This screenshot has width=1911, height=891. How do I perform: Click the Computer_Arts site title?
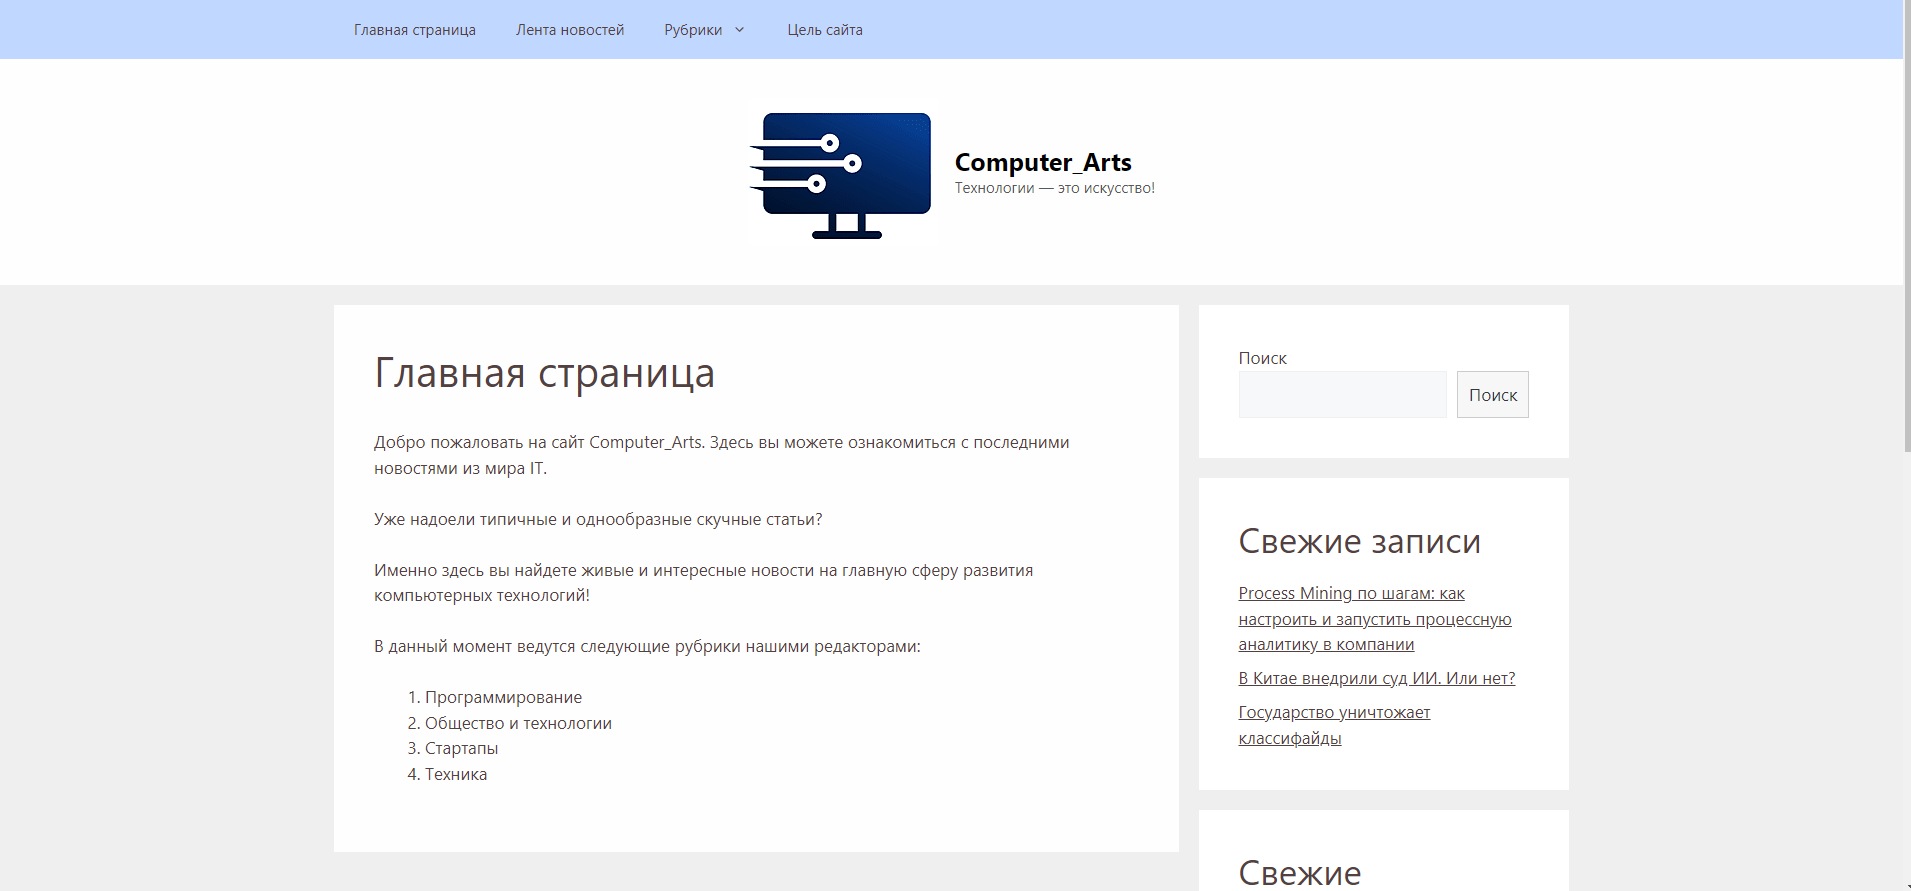[1043, 162]
